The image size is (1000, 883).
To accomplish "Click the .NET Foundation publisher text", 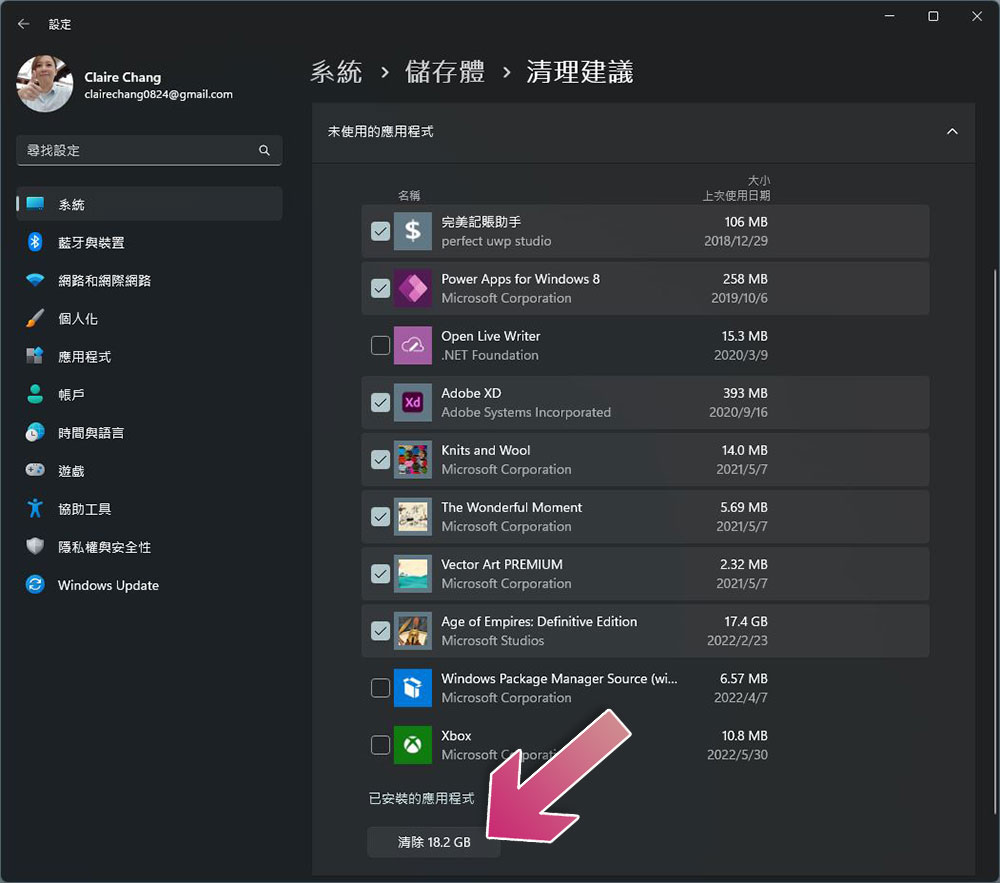I will click(490, 355).
